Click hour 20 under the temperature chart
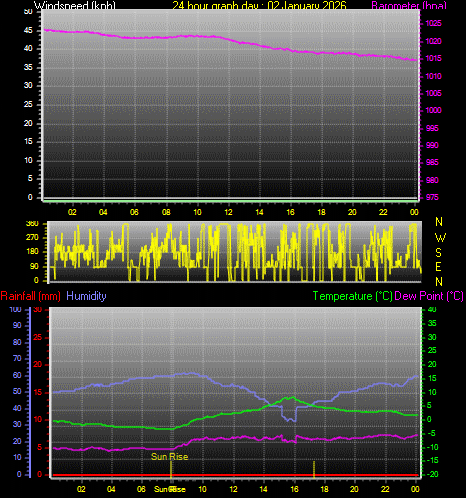Viewport: 466px width, 498px height. [x=354, y=489]
